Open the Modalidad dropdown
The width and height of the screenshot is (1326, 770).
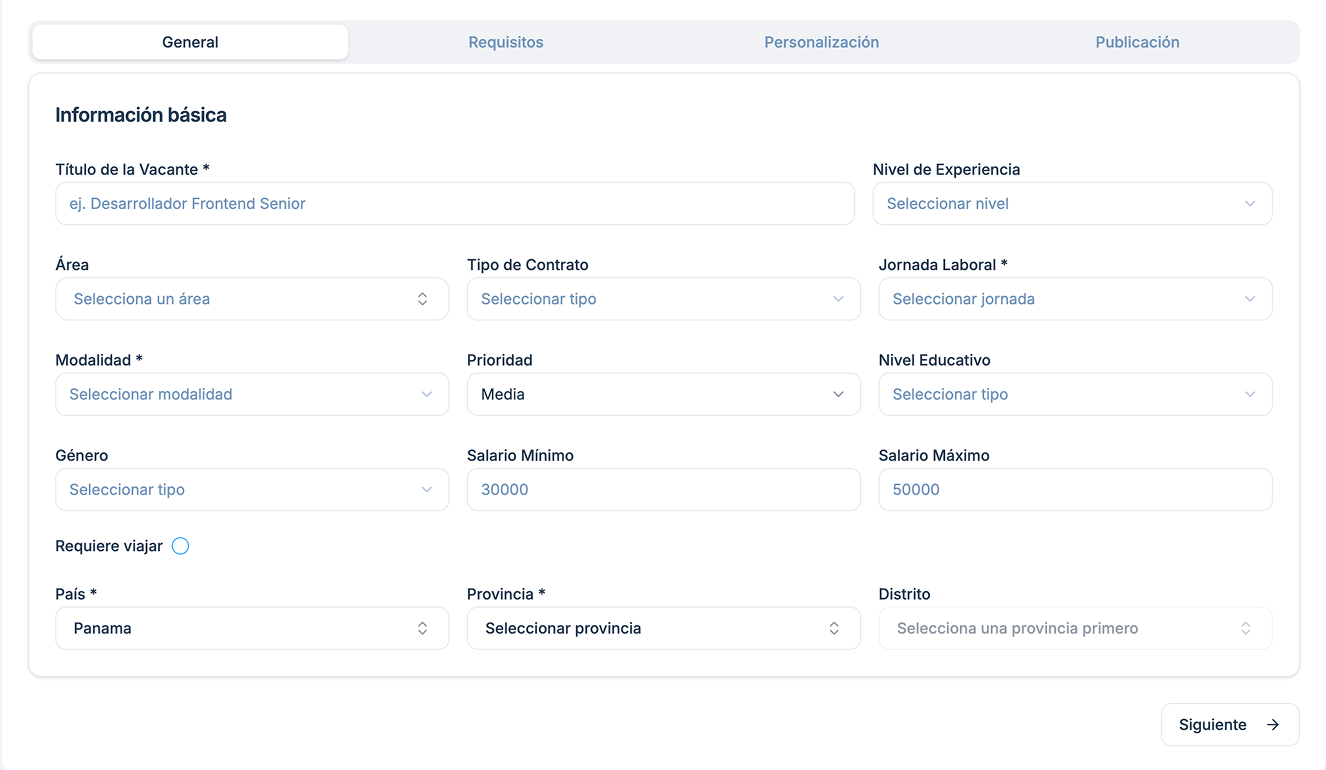tap(252, 394)
